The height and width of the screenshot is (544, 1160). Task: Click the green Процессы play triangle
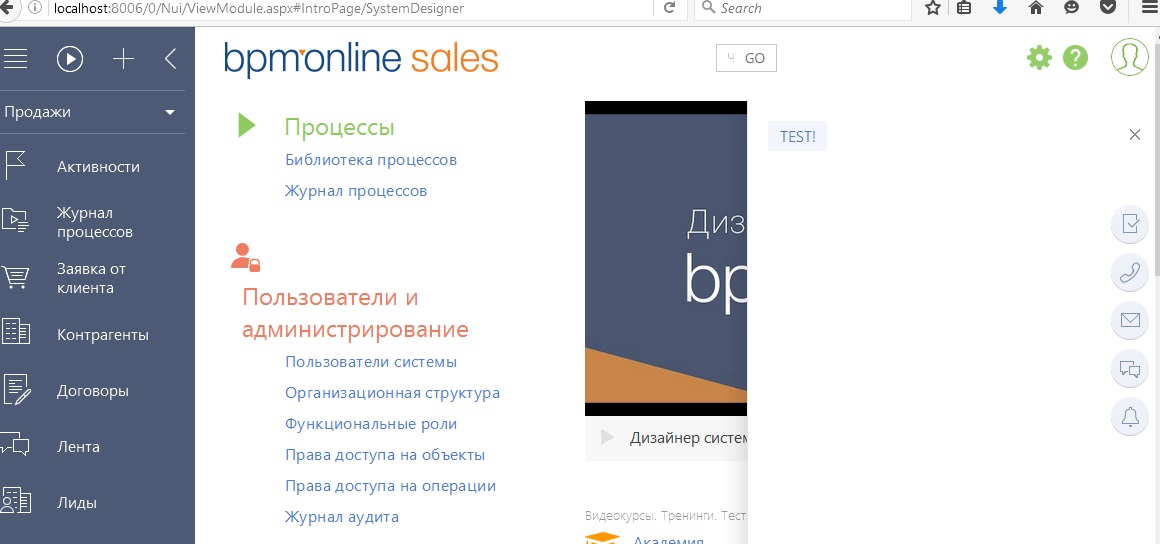[247, 125]
